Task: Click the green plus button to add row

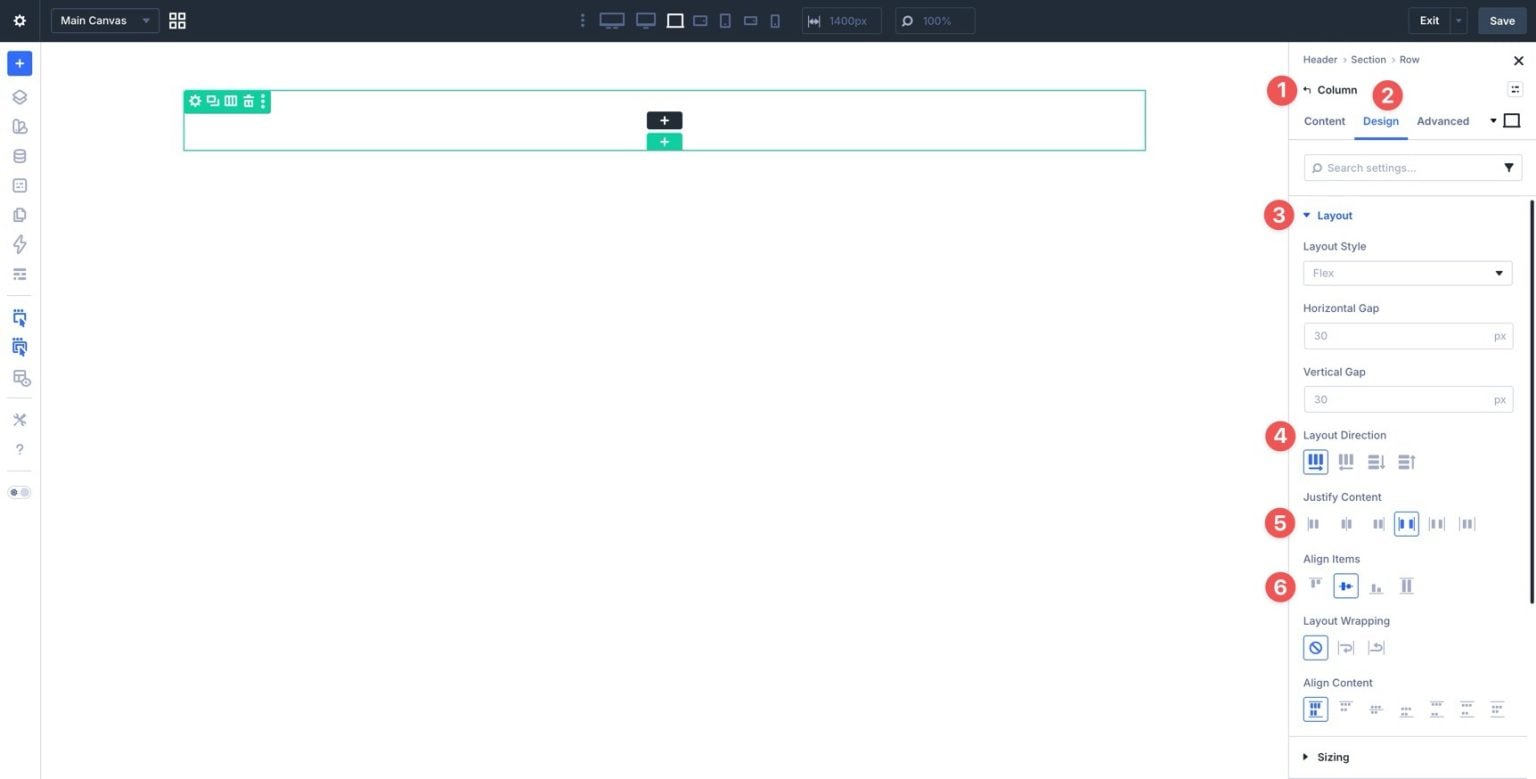Action: (x=664, y=142)
